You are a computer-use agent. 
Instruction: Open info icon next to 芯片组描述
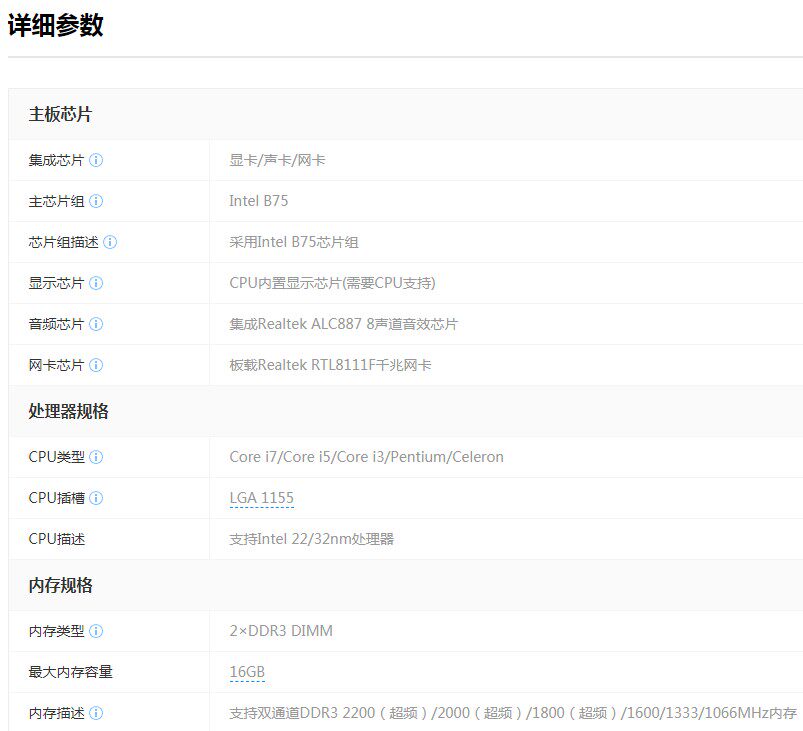click(x=110, y=242)
